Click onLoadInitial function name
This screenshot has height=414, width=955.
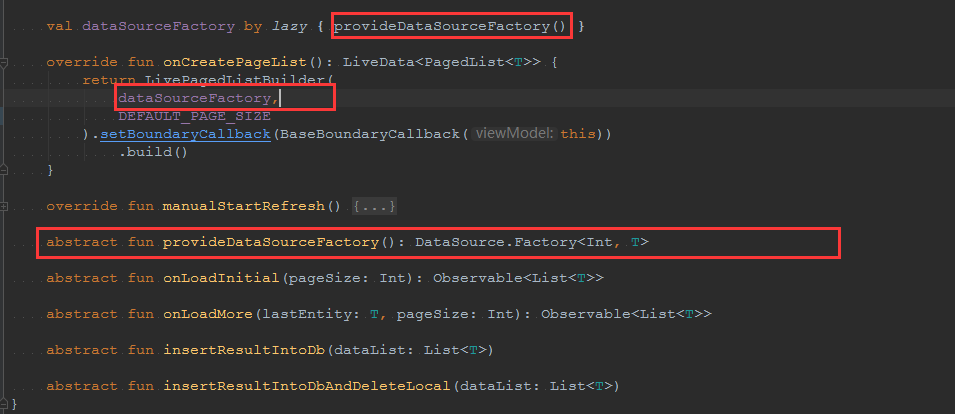pyautogui.click(x=220, y=278)
